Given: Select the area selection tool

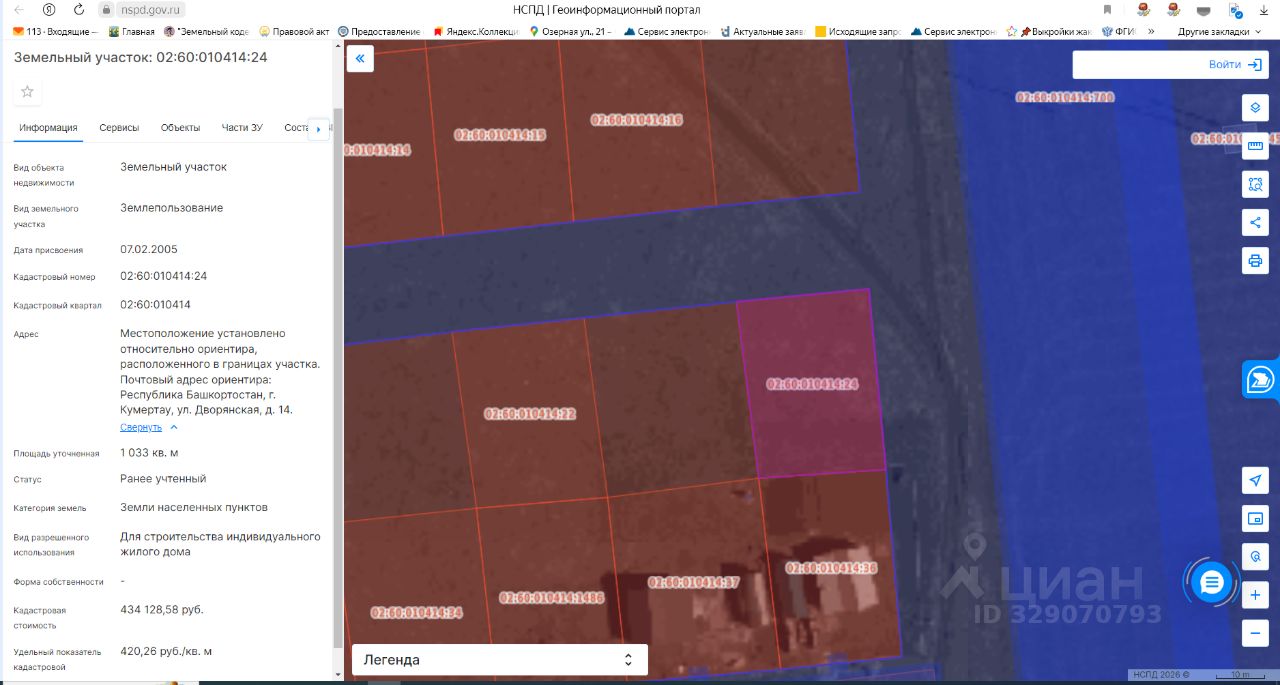Looking at the screenshot, I should [1255, 184].
